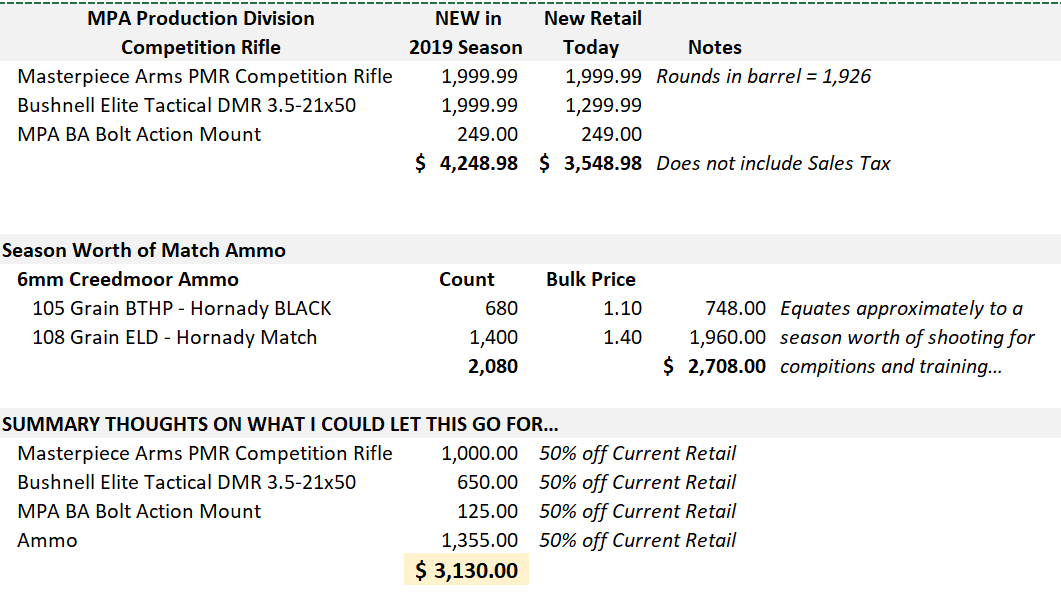
Task: Select the "Rounds in barrel = 1,926" note
Action: (763, 76)
